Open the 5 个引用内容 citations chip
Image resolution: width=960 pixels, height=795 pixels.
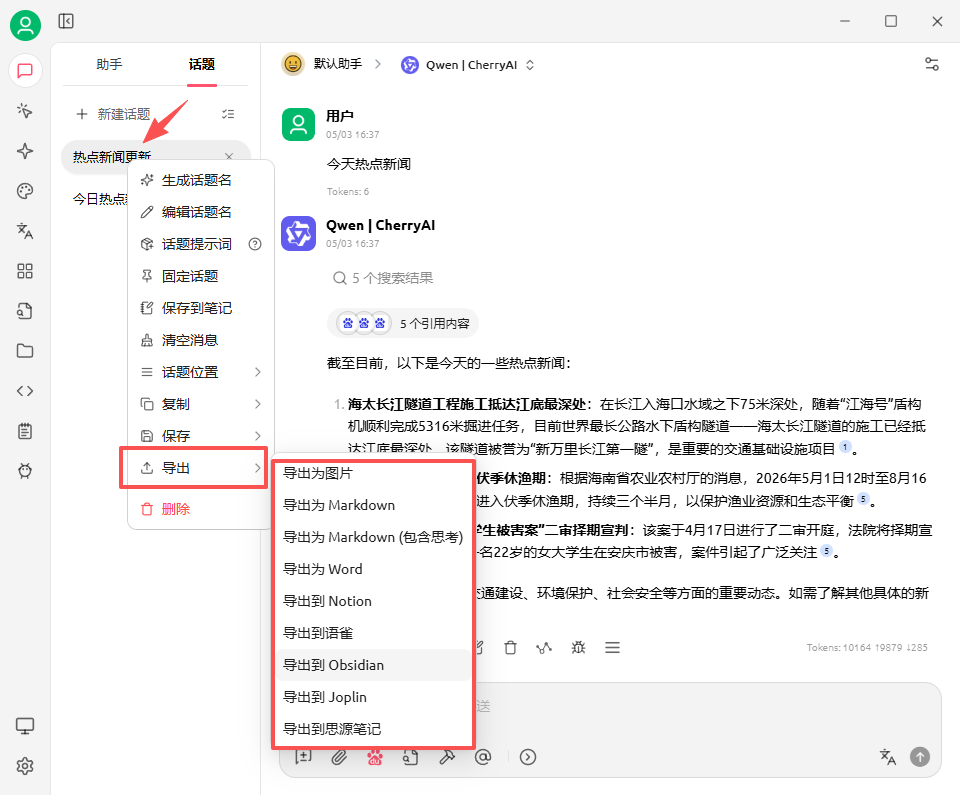pos(403,323)
